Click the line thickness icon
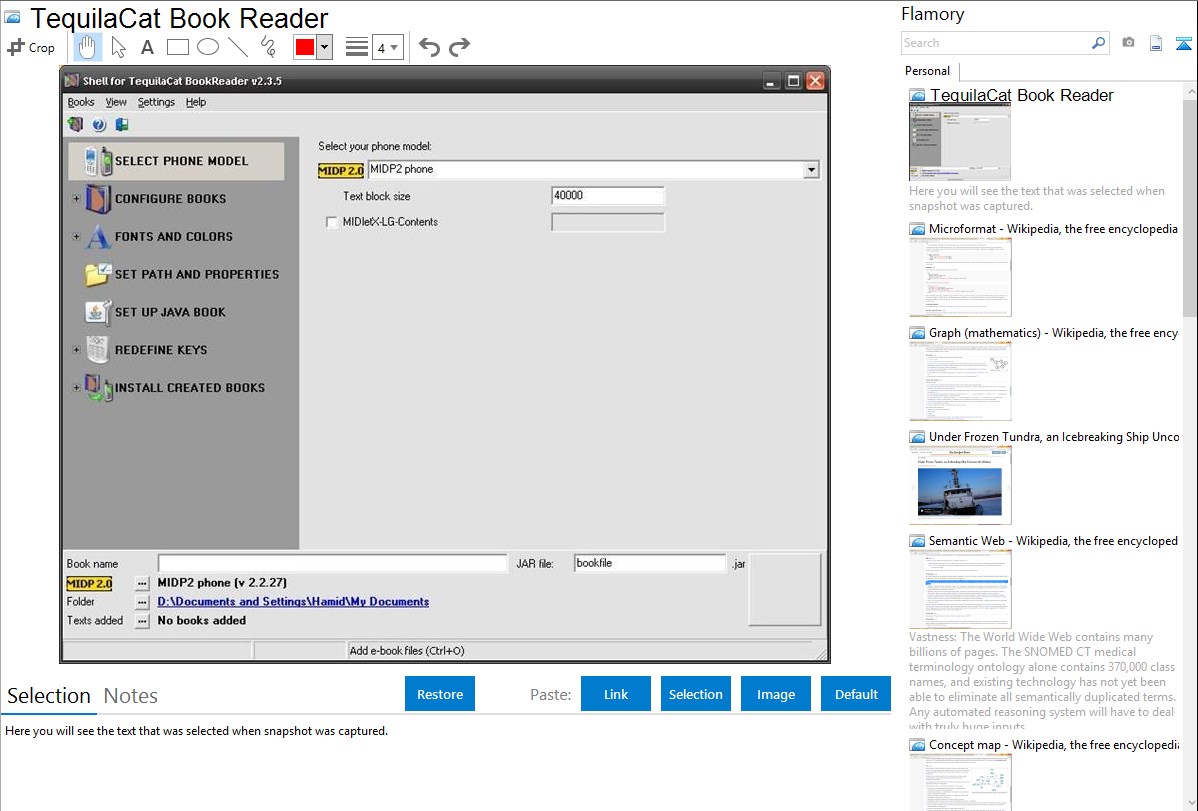Viewport: 1198px width, 811px height. point(357,47)
